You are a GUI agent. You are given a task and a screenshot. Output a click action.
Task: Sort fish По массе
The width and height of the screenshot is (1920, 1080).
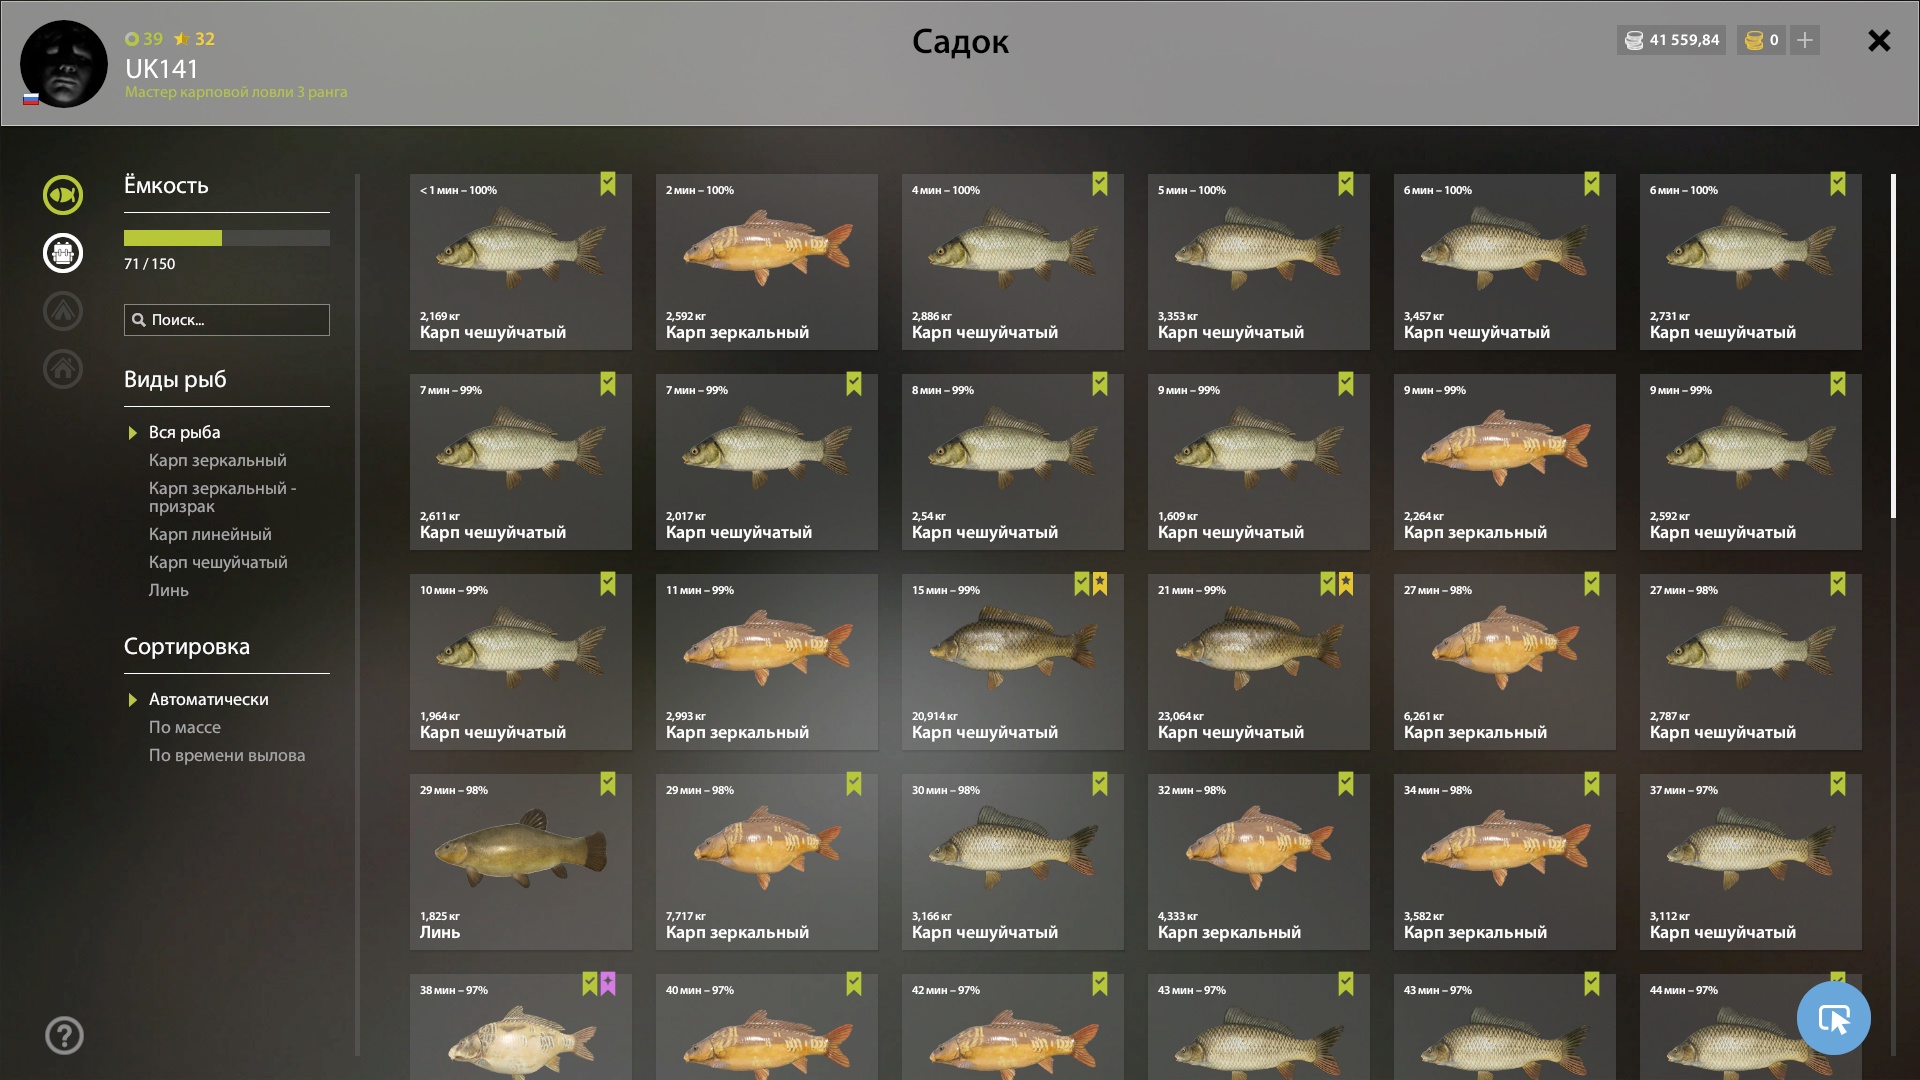185,727
